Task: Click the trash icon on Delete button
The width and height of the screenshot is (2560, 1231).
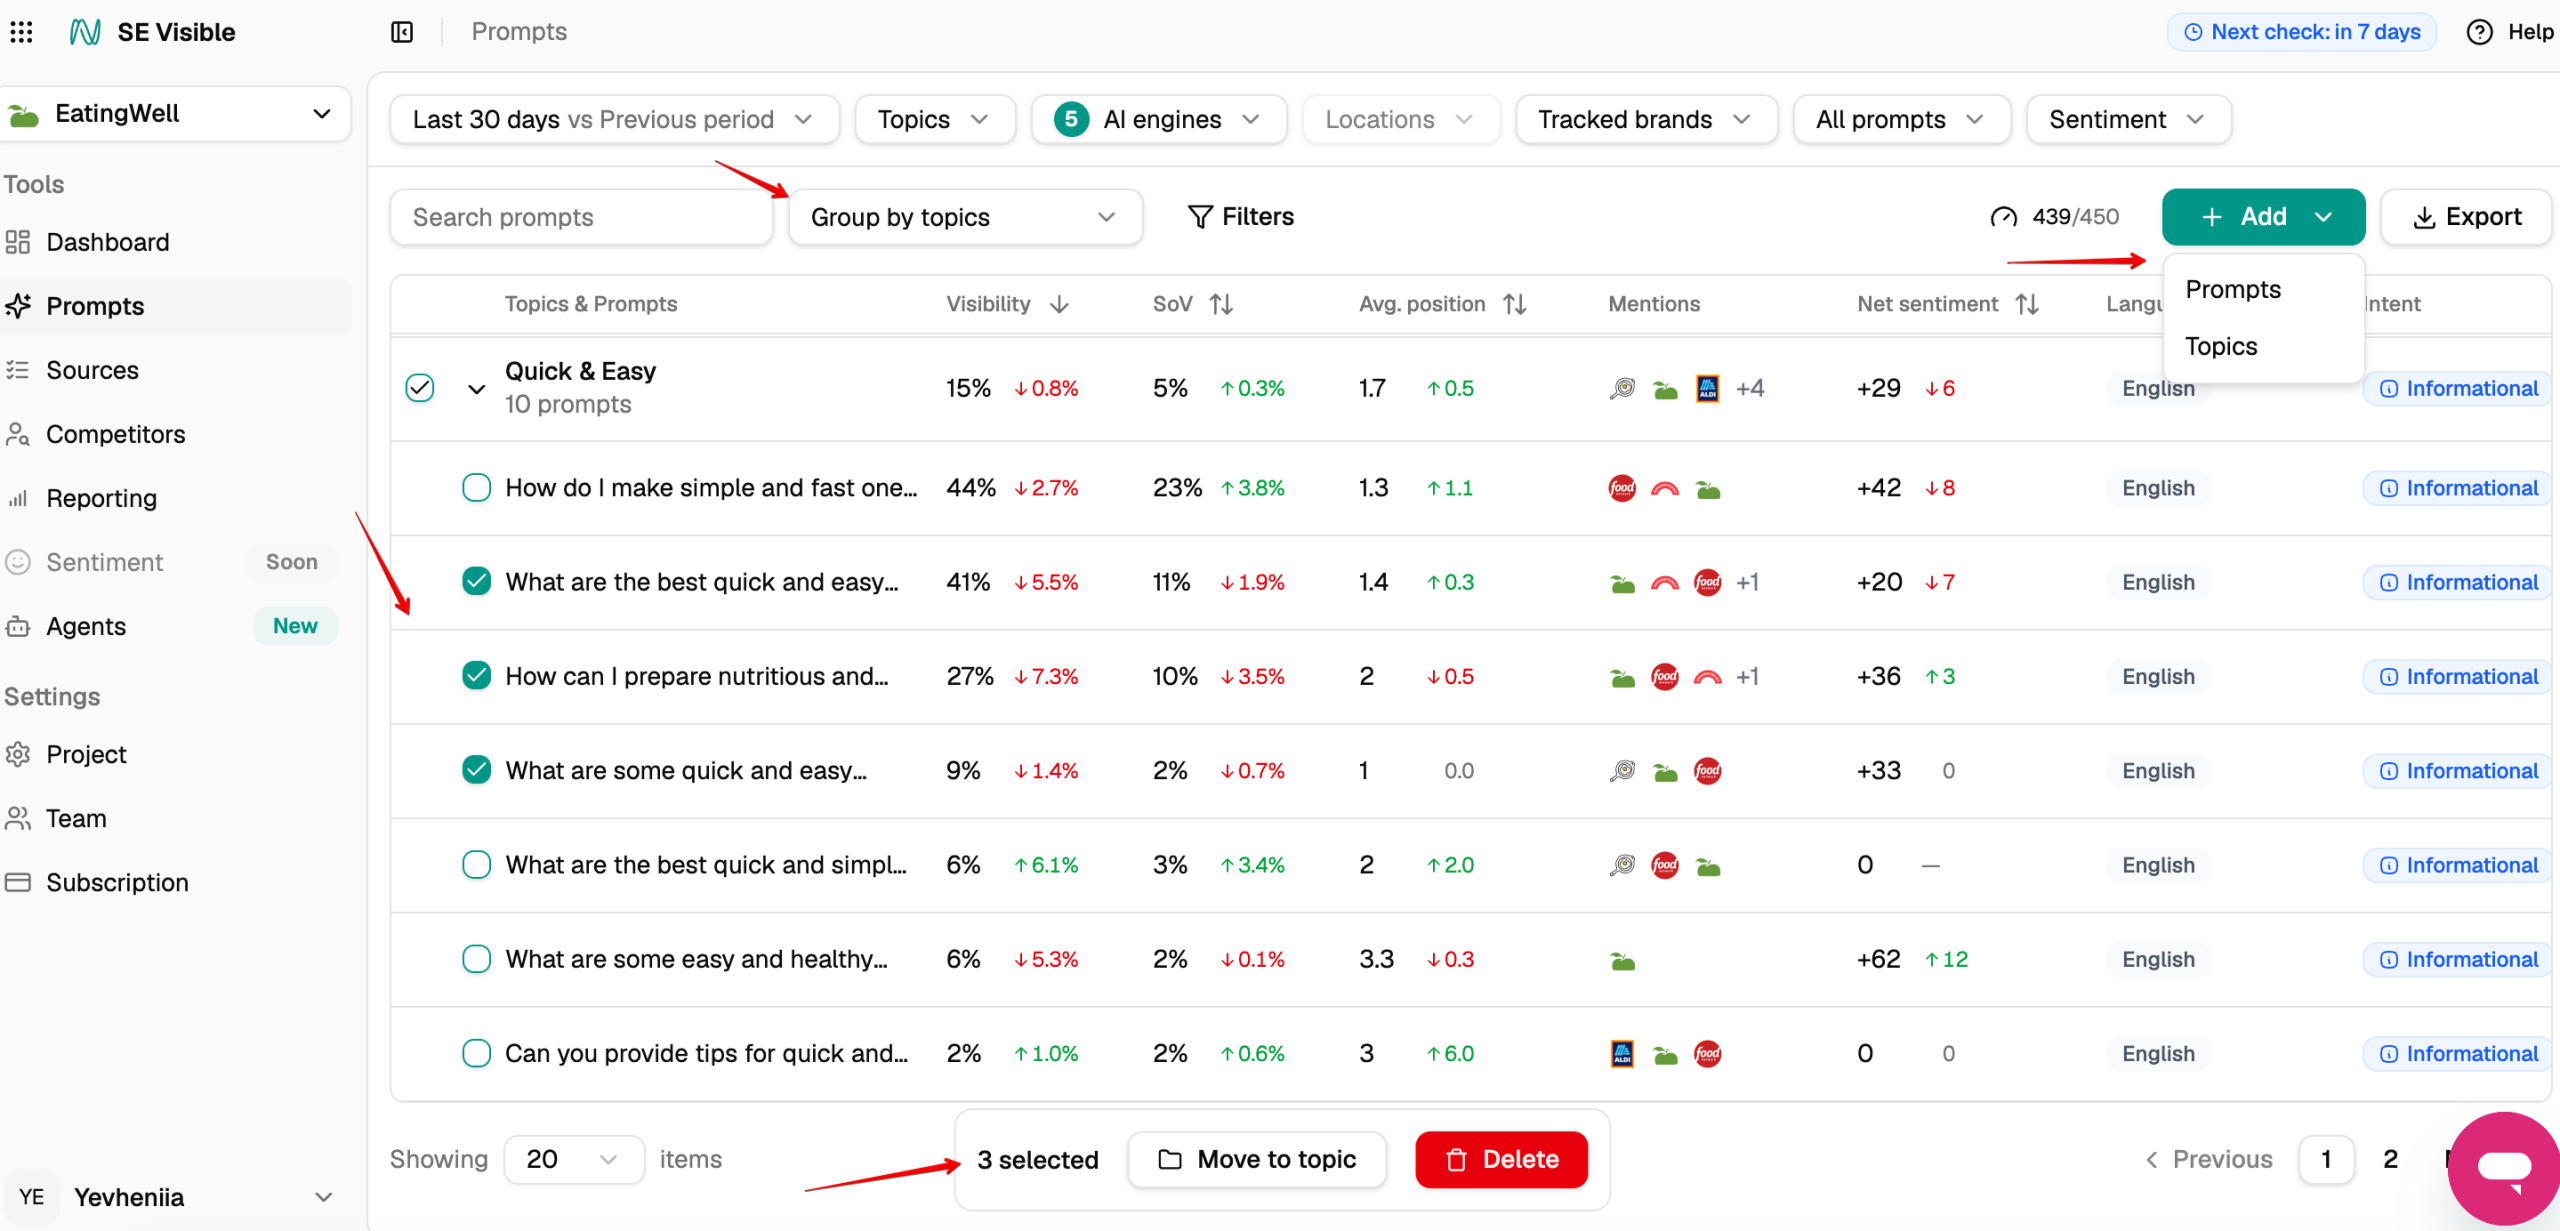Action: (1457, 1160)
